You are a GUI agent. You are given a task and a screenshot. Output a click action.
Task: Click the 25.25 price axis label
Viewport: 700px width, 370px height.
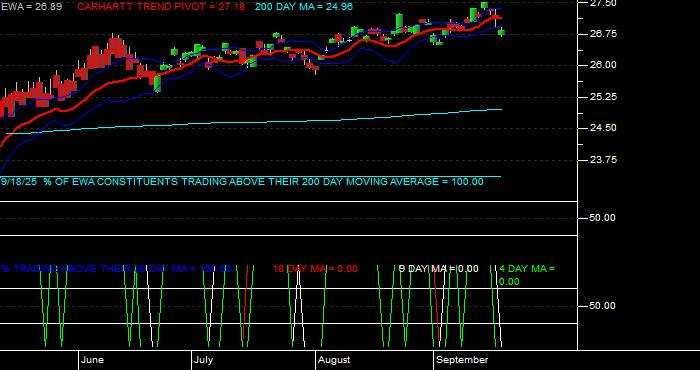603,97
